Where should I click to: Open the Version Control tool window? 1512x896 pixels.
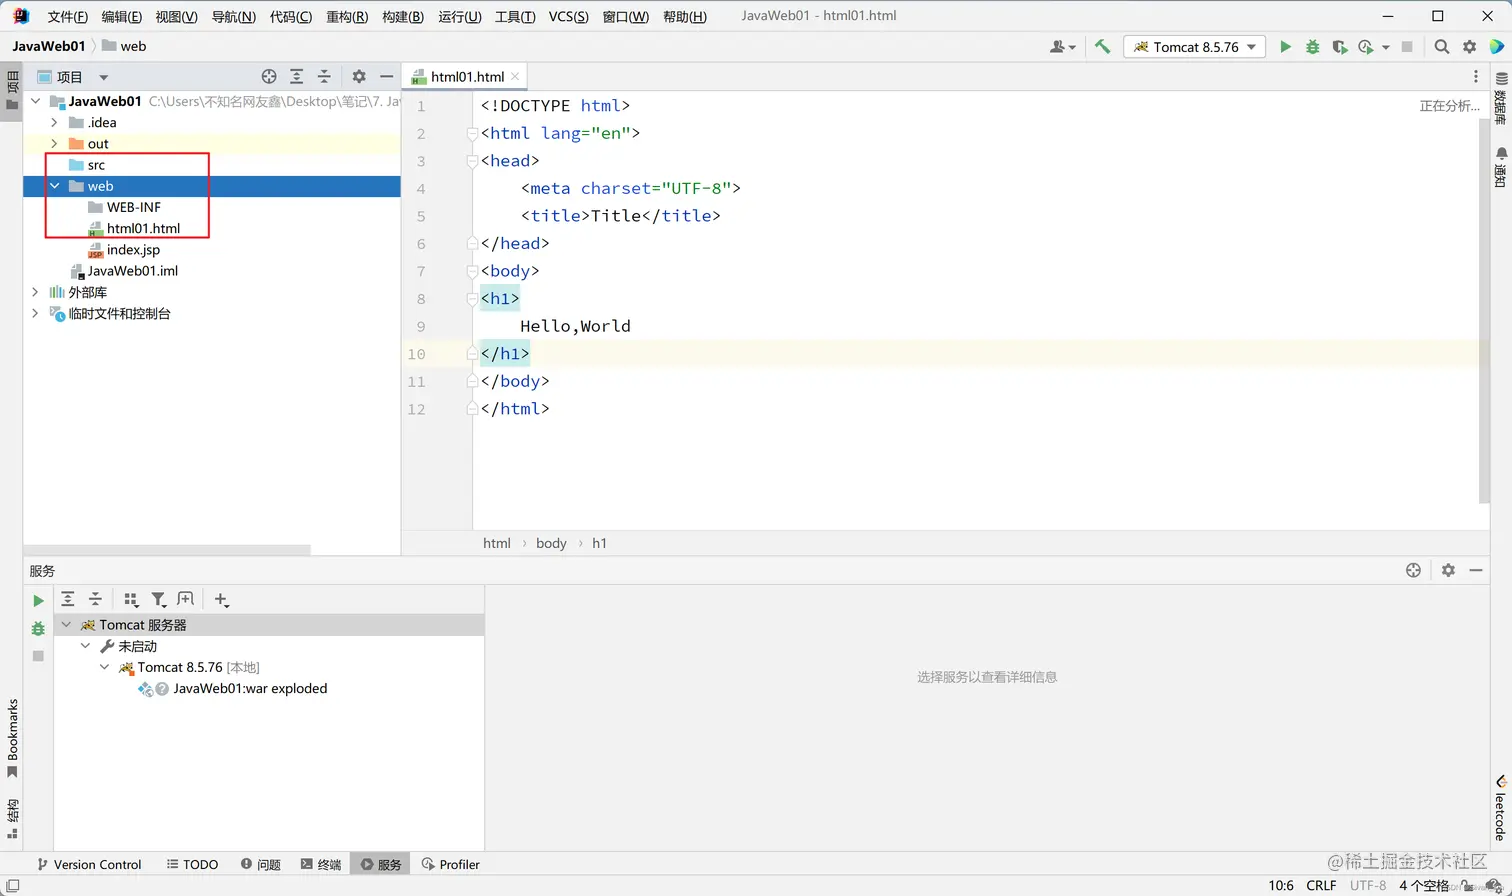click(89, 864)
